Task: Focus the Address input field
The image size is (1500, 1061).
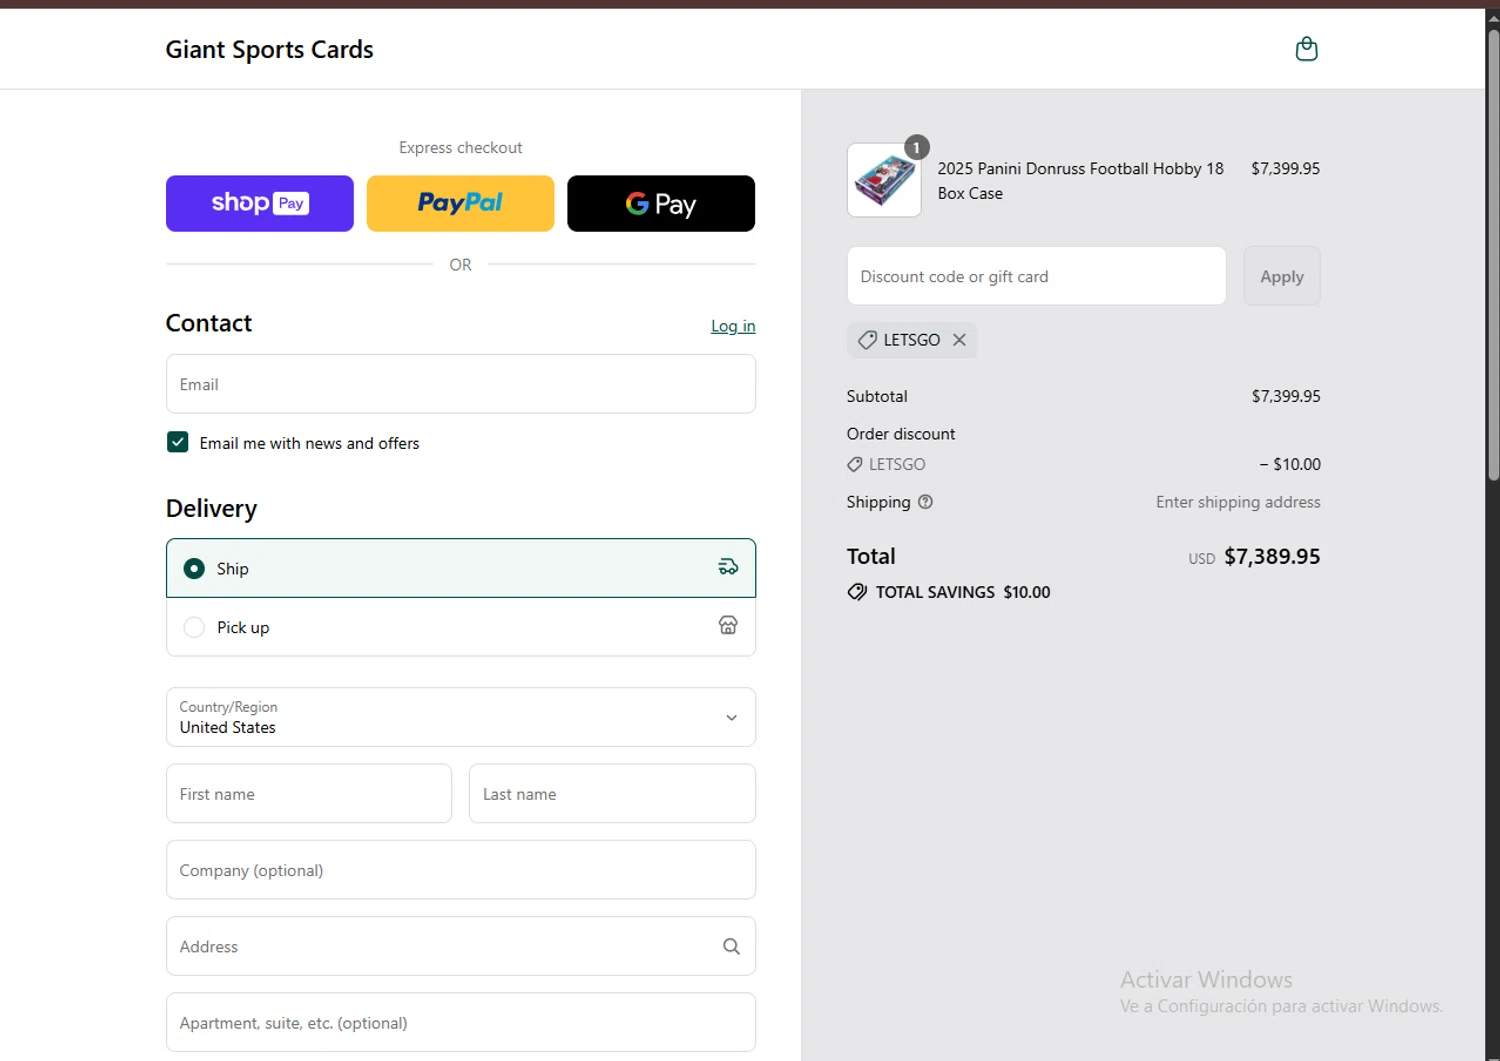Action: 461,946
